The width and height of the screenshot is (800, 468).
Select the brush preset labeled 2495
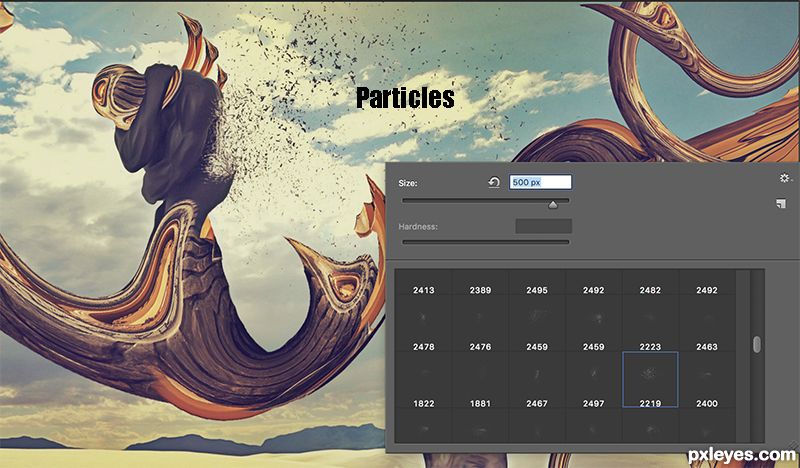[537, 284]
